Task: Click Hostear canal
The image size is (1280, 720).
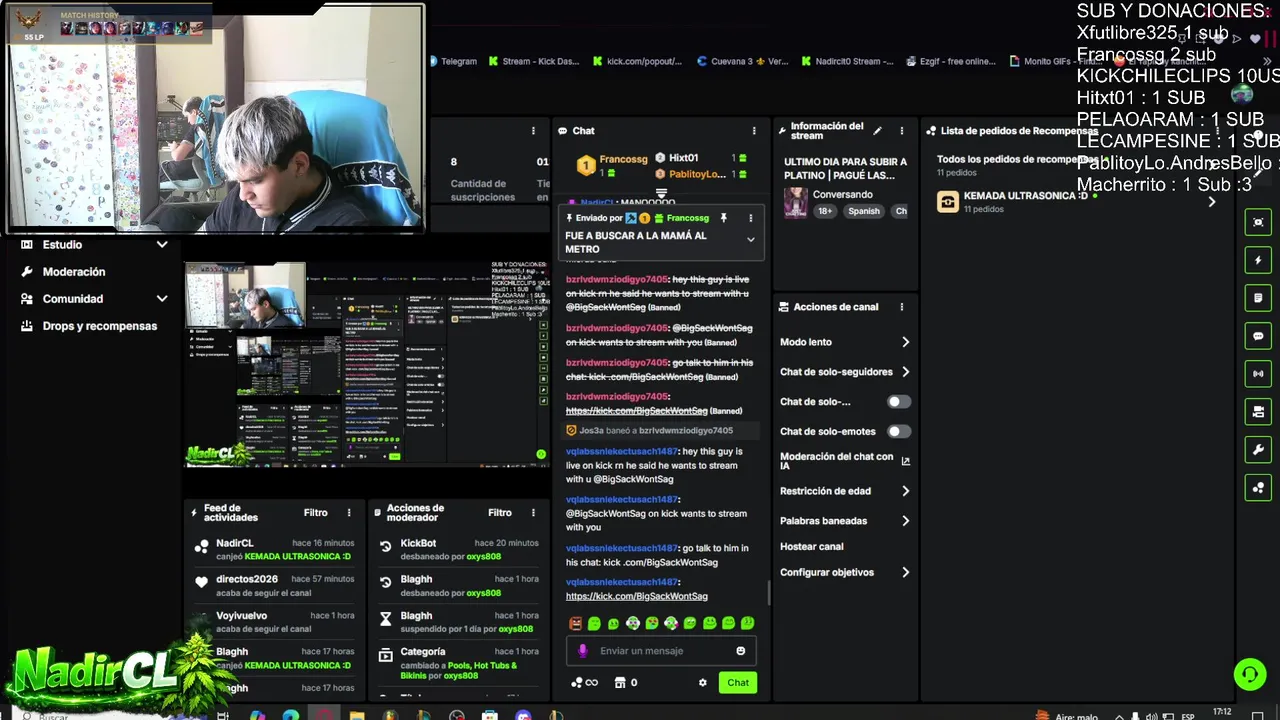Action: [812, 547]
